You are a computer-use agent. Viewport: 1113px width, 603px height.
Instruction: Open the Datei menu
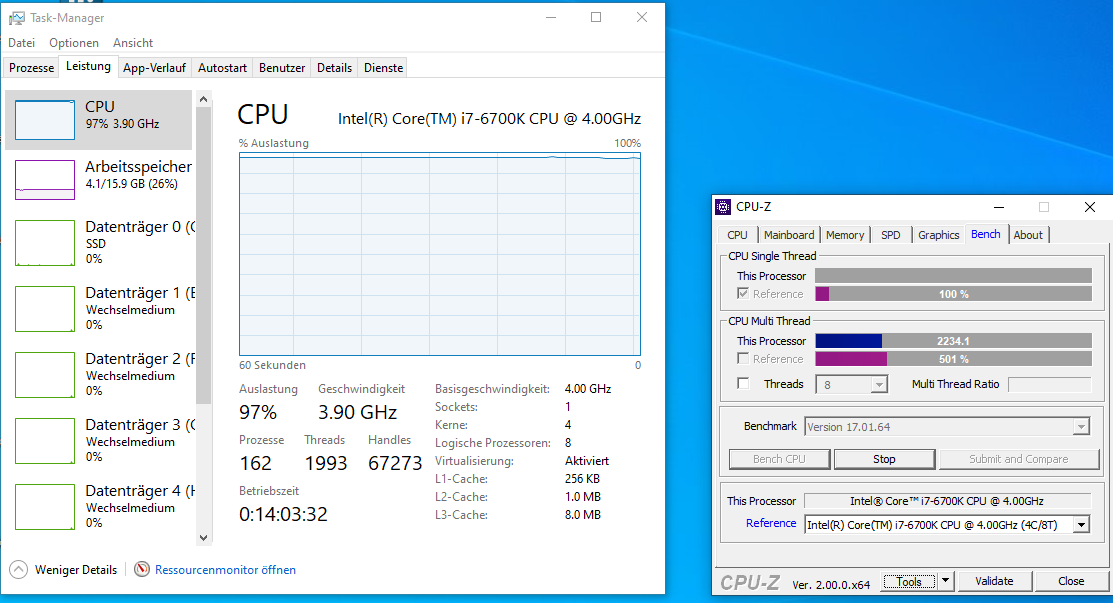pos(21,43)
